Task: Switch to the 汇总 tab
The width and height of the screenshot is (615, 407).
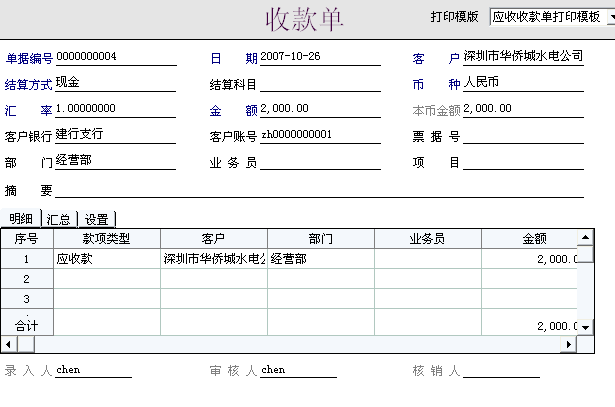Action: pyautogui.click(x=59, y=219)
